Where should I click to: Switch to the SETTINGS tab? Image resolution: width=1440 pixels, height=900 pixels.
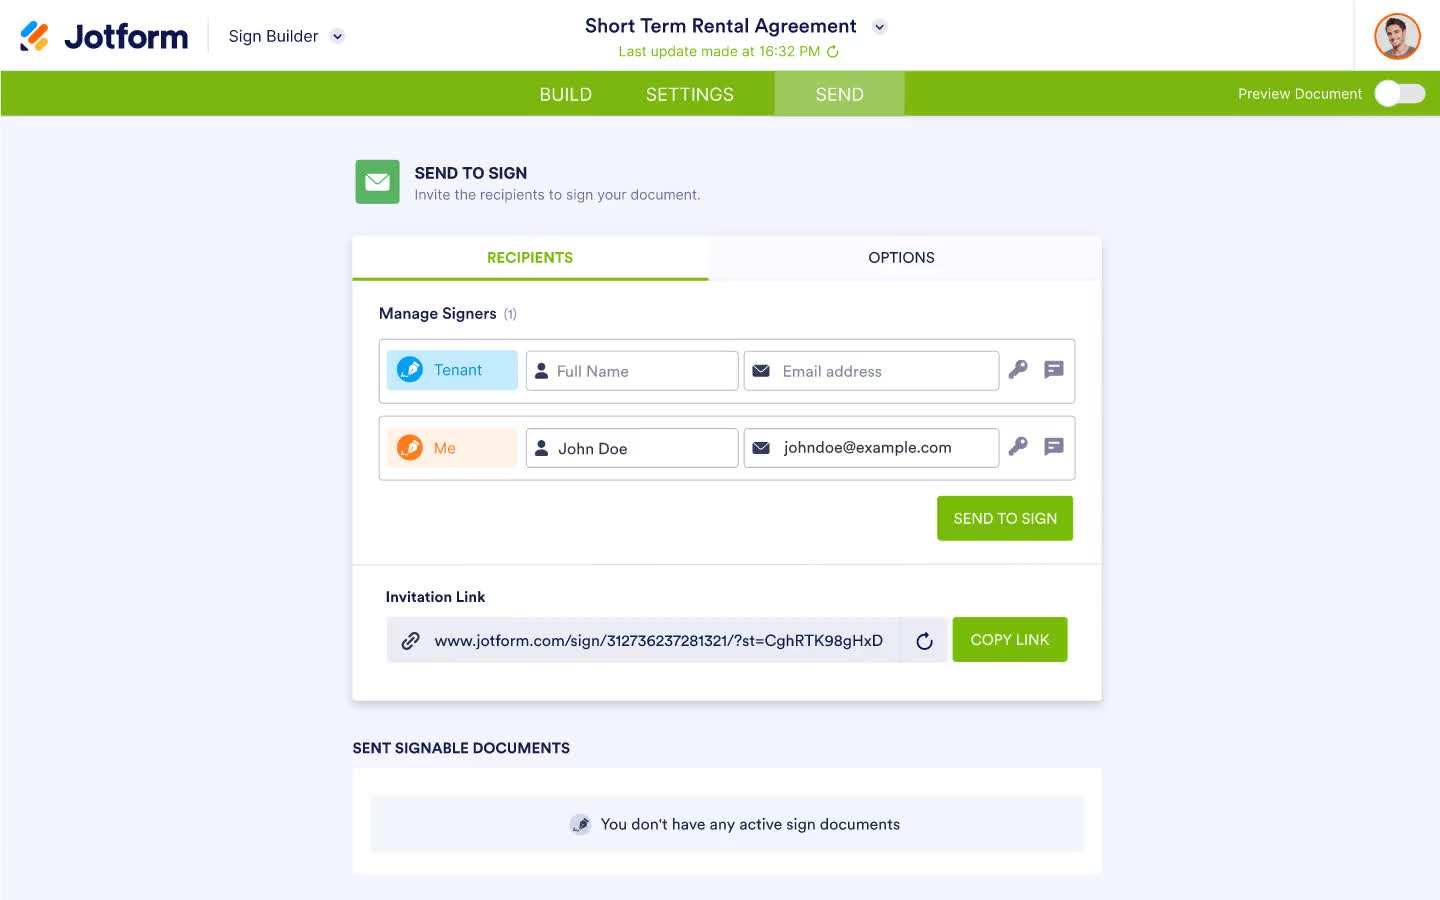tap(689, 93)
